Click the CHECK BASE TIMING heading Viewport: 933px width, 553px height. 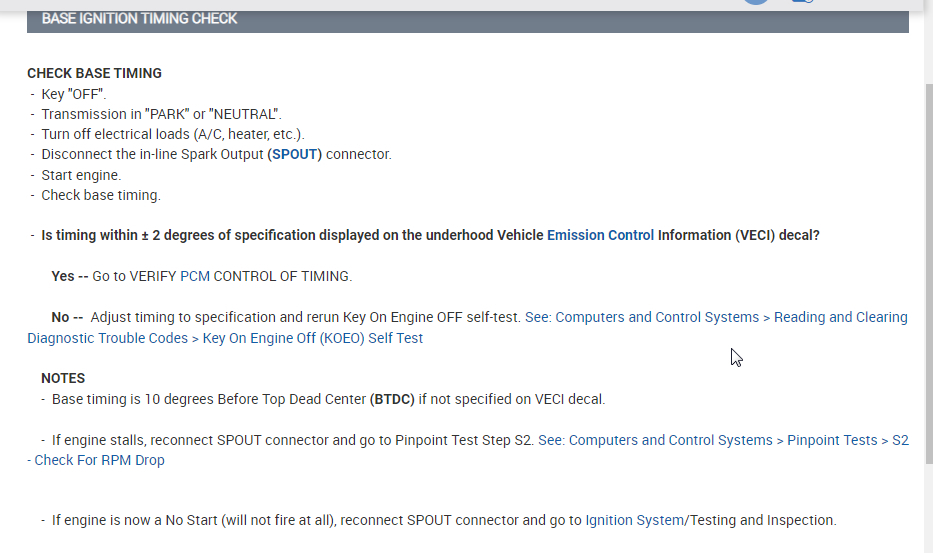point(94,73)
